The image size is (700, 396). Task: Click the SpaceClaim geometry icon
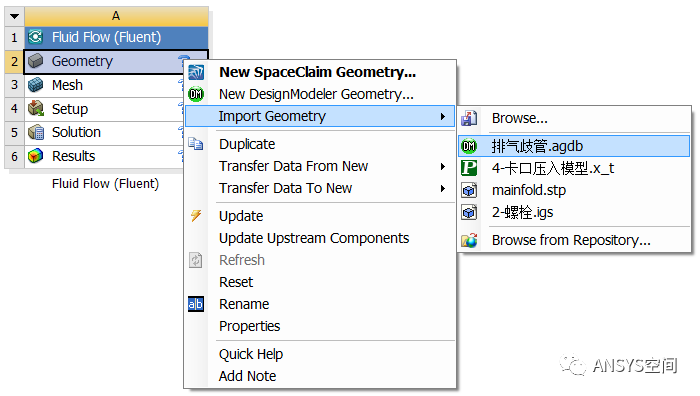196,72
